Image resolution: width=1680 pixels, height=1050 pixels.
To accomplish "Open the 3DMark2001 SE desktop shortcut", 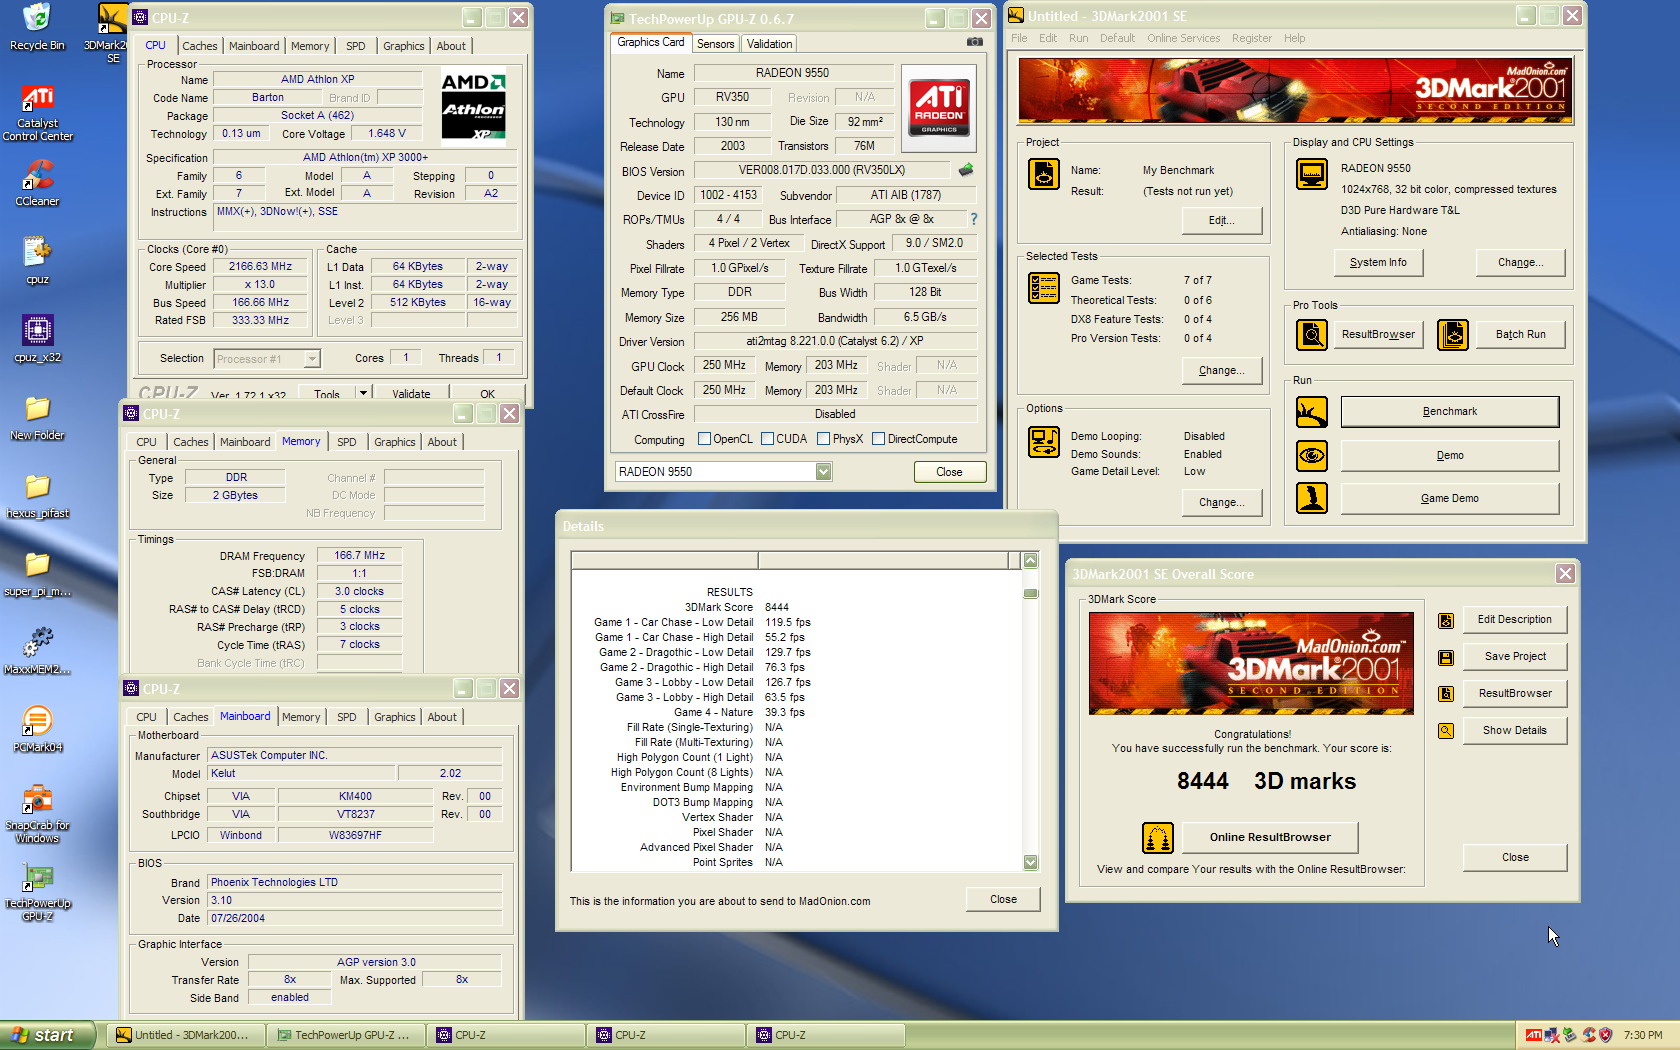I will (112, 32).
